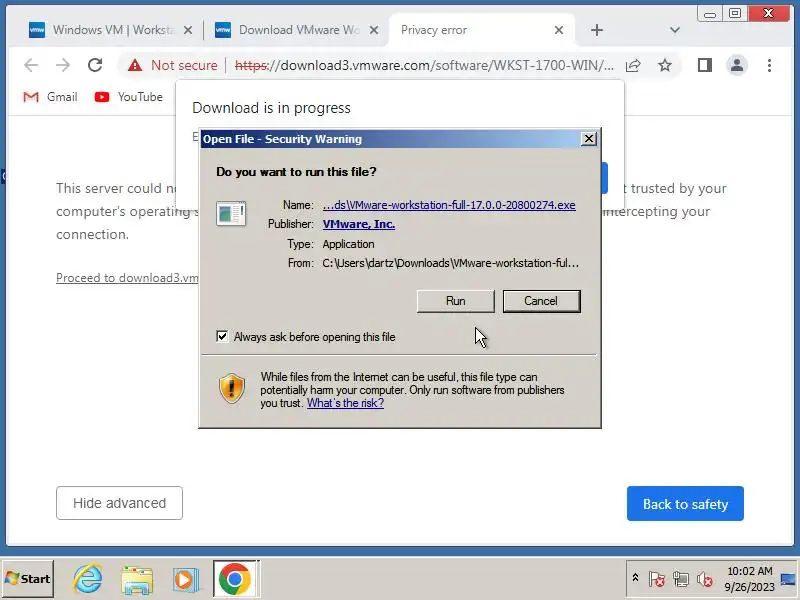
Task: Bookmark this page with the star icon
Action: click(x=664, y=65)
